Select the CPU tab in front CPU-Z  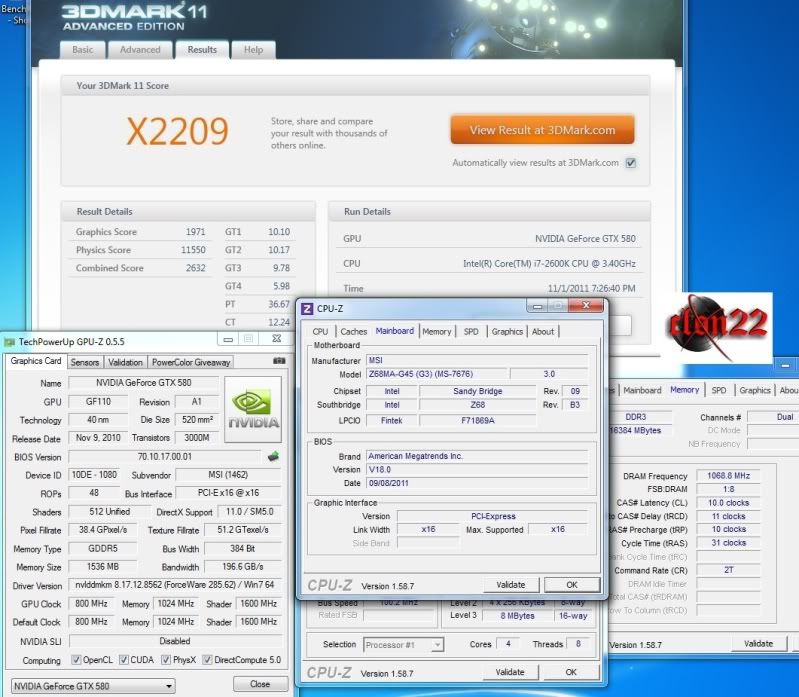(320, 332)
